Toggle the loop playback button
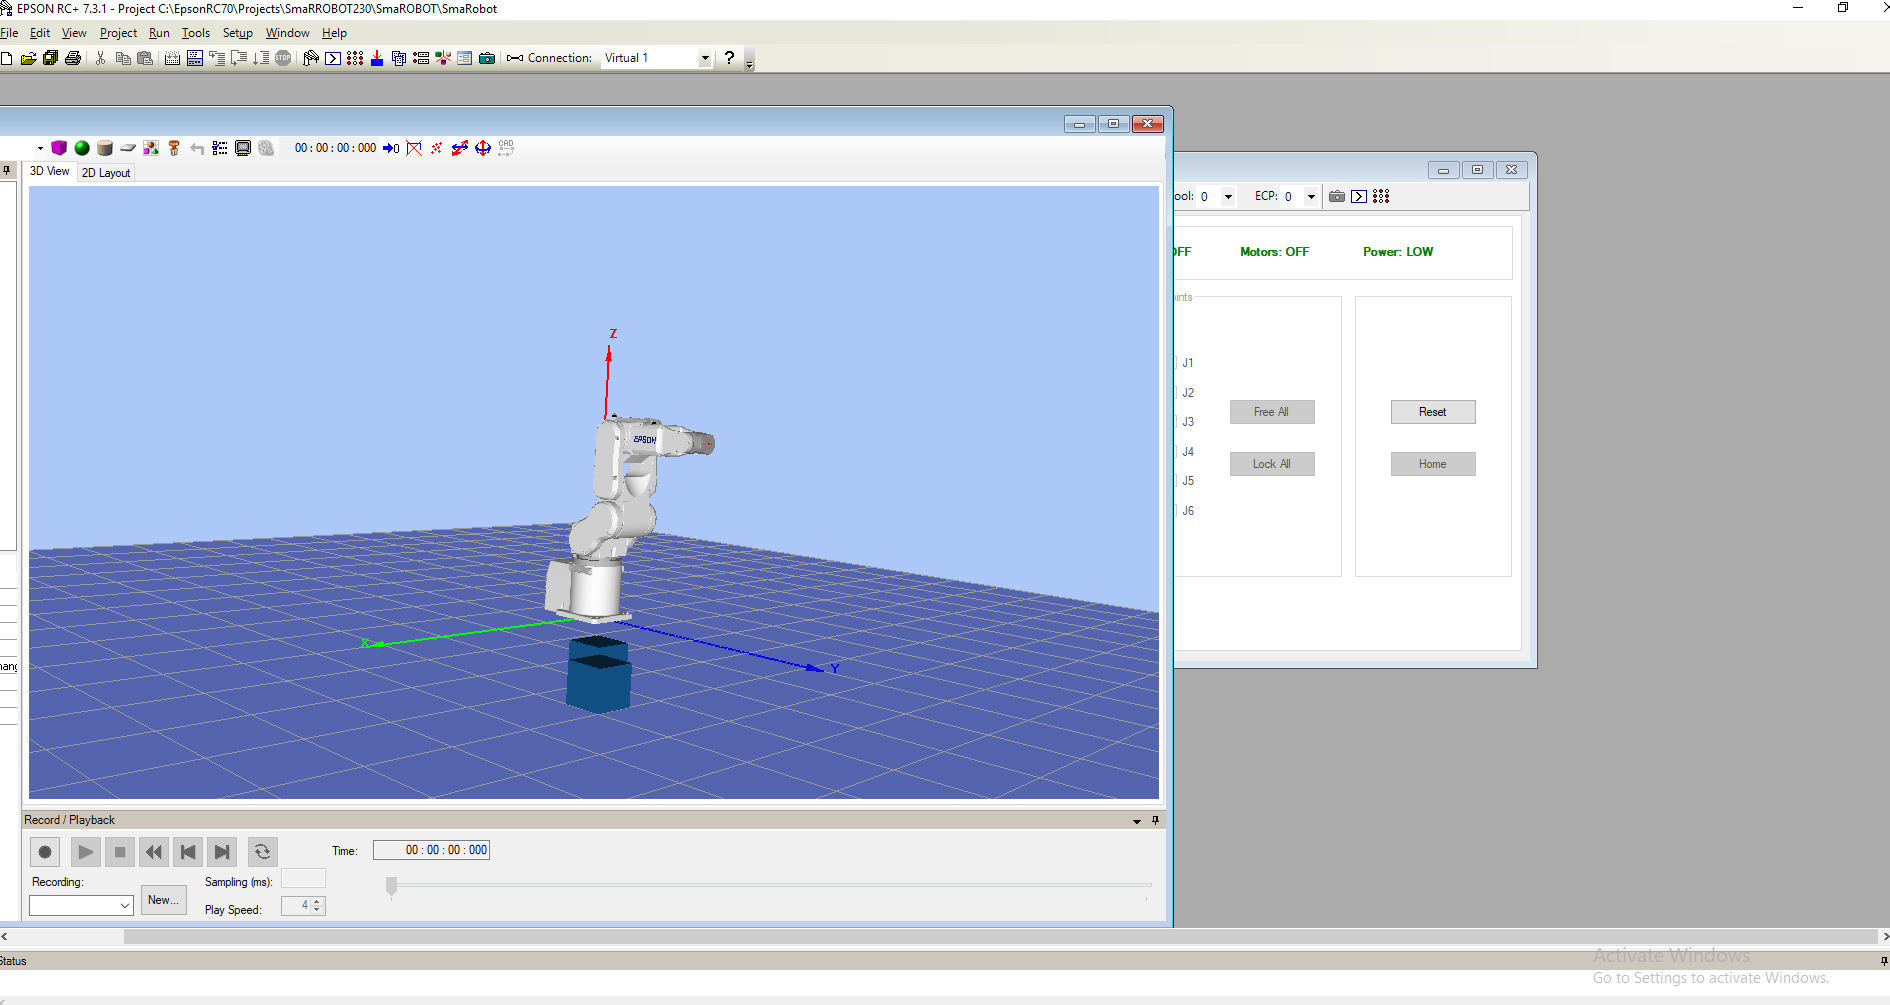This screenshot has height=1005, width=1890. (x=262, y=852)
